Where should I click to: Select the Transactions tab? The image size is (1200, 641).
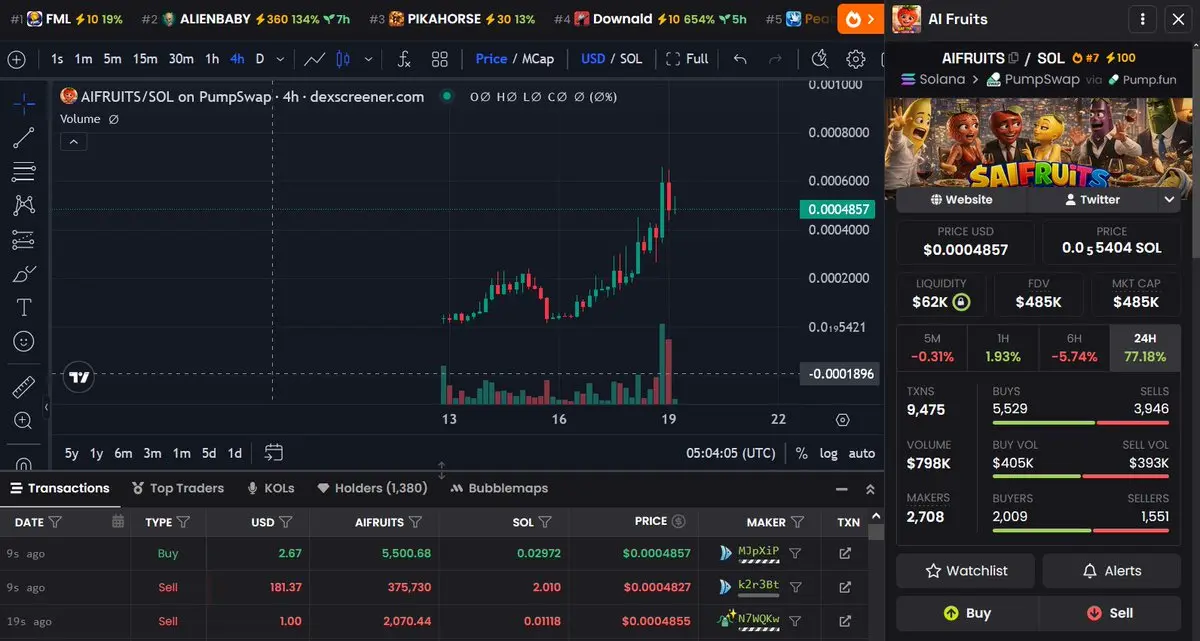click(59, 488)
